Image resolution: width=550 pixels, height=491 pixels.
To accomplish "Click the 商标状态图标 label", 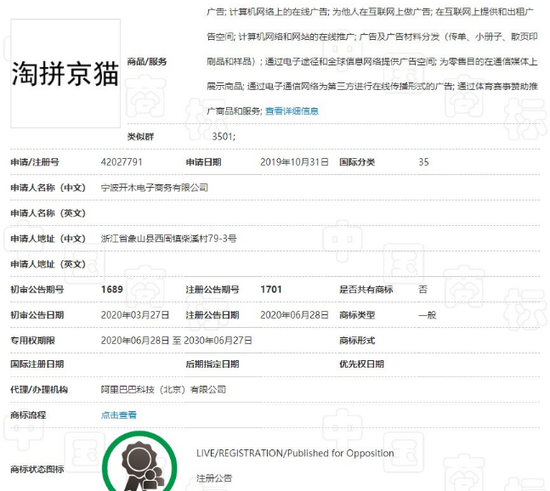I will pos(37,469).
